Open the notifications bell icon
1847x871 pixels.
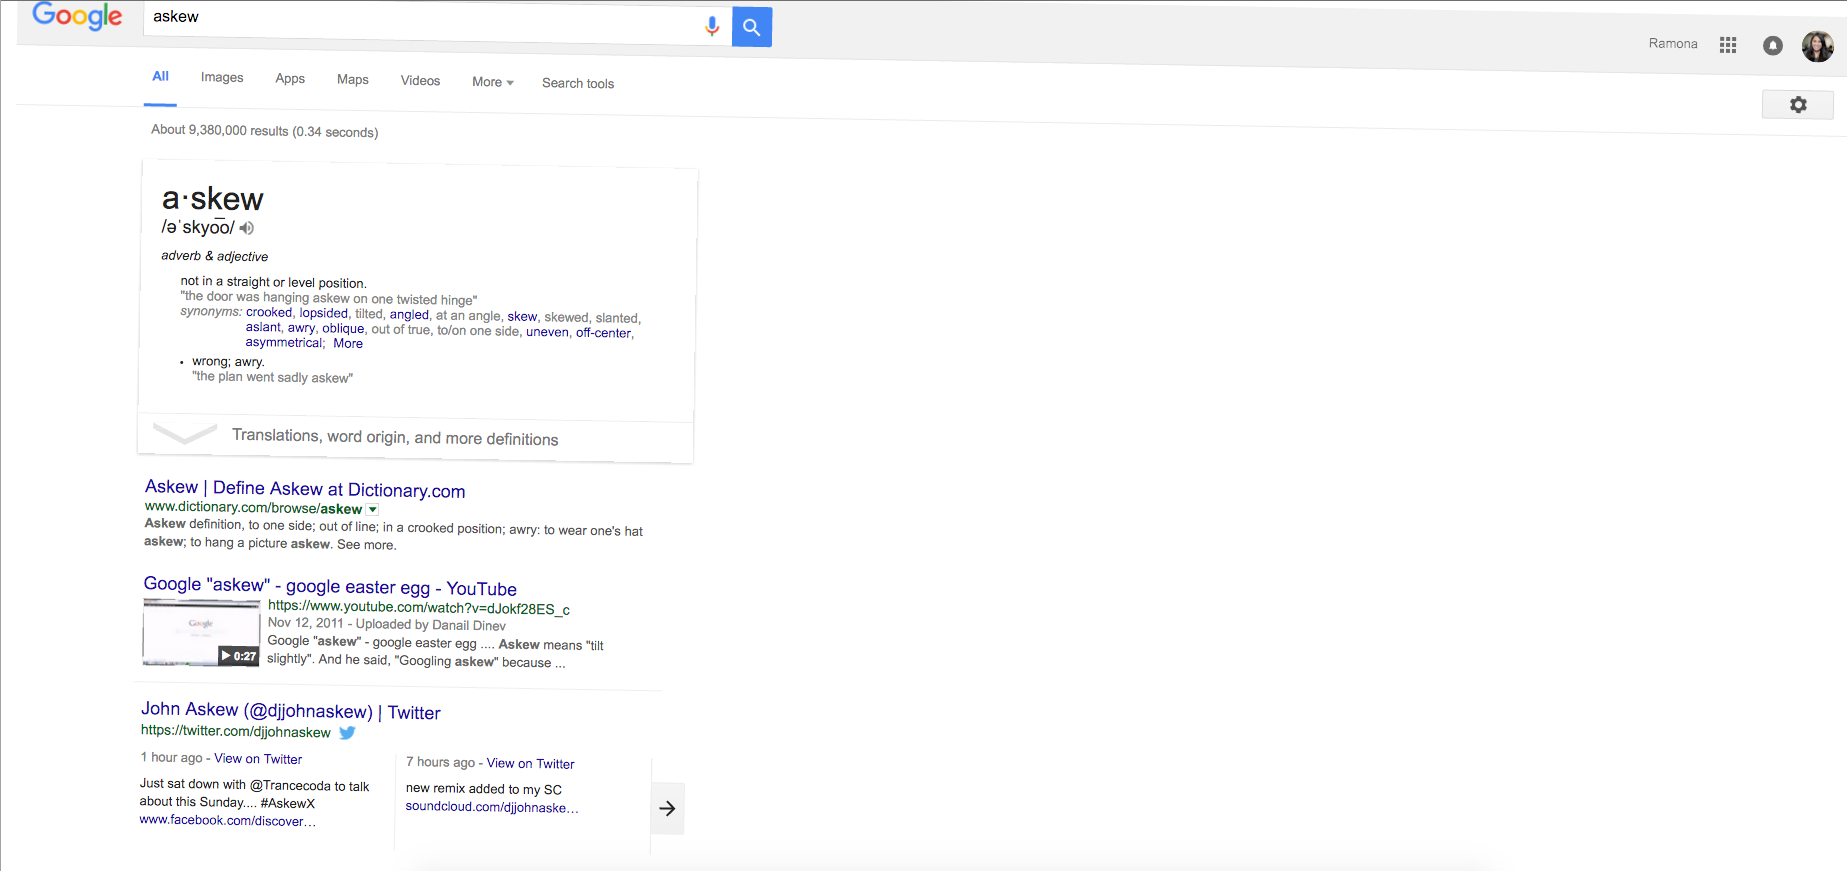tap(1773, 46)
